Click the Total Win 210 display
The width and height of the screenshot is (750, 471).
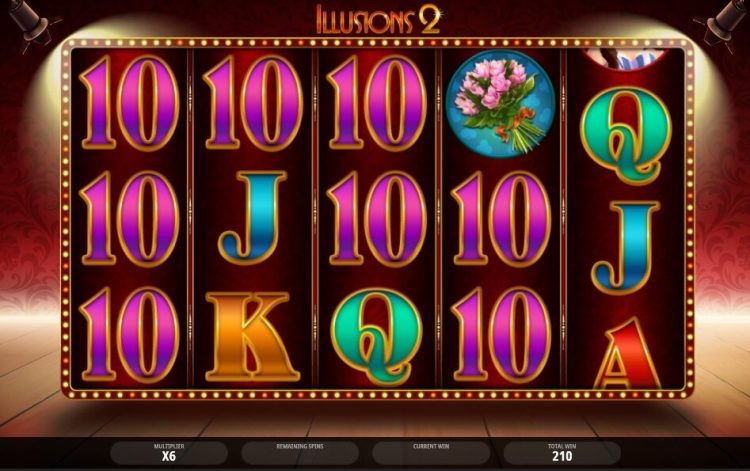tap(562, 452)
